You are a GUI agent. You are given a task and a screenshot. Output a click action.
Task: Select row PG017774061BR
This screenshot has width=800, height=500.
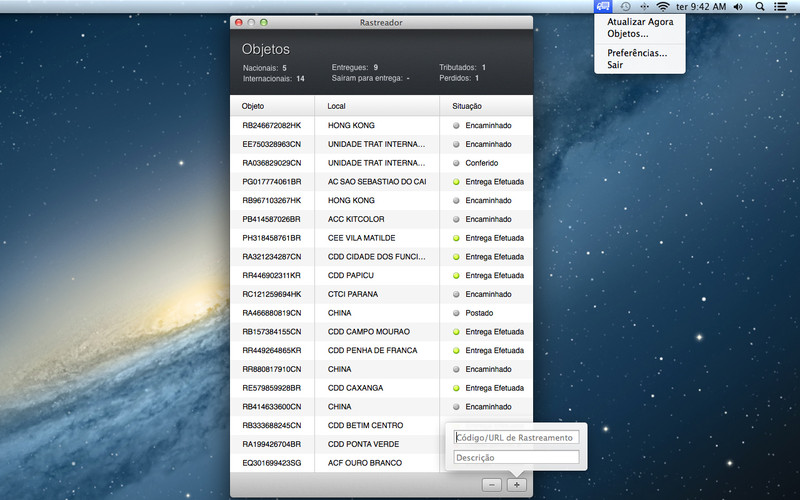tap(382, 182)
